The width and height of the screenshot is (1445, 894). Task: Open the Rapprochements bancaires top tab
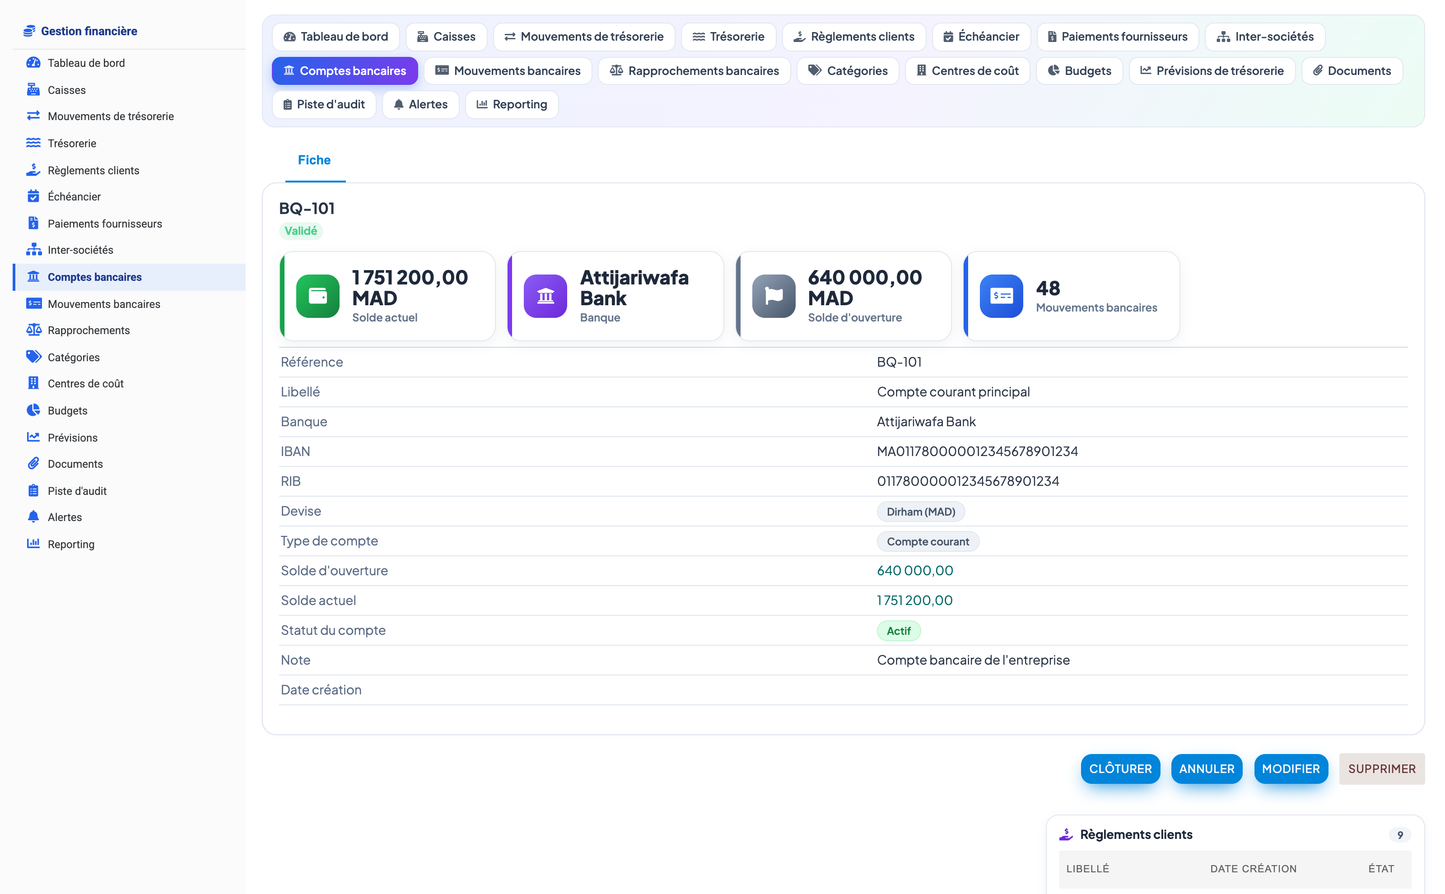[x=695, y=71]
